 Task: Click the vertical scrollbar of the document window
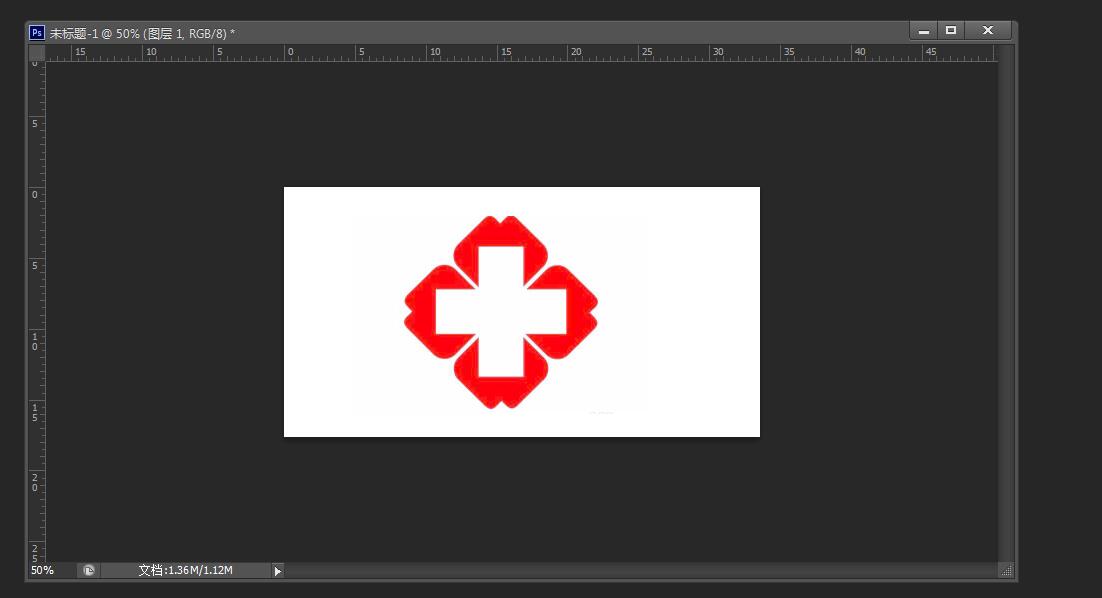coord(1006,304)
